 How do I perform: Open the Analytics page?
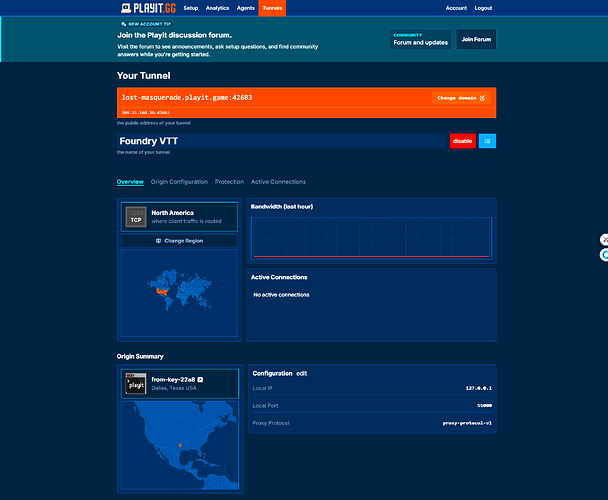click(217, 8)
